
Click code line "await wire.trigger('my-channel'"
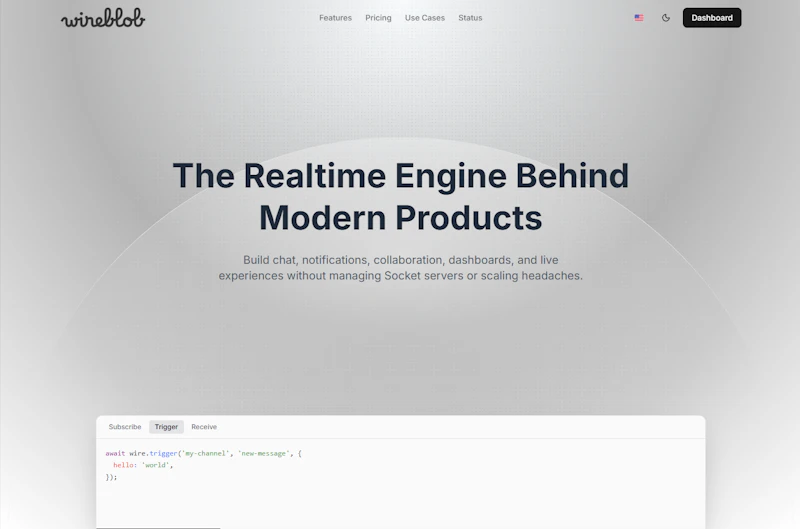point(204,453)
